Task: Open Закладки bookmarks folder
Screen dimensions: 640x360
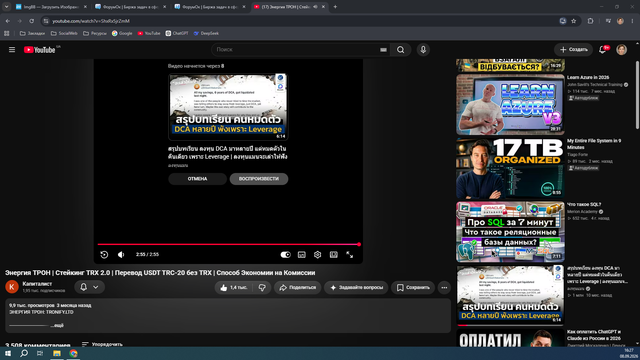Action: pos(32,33)
